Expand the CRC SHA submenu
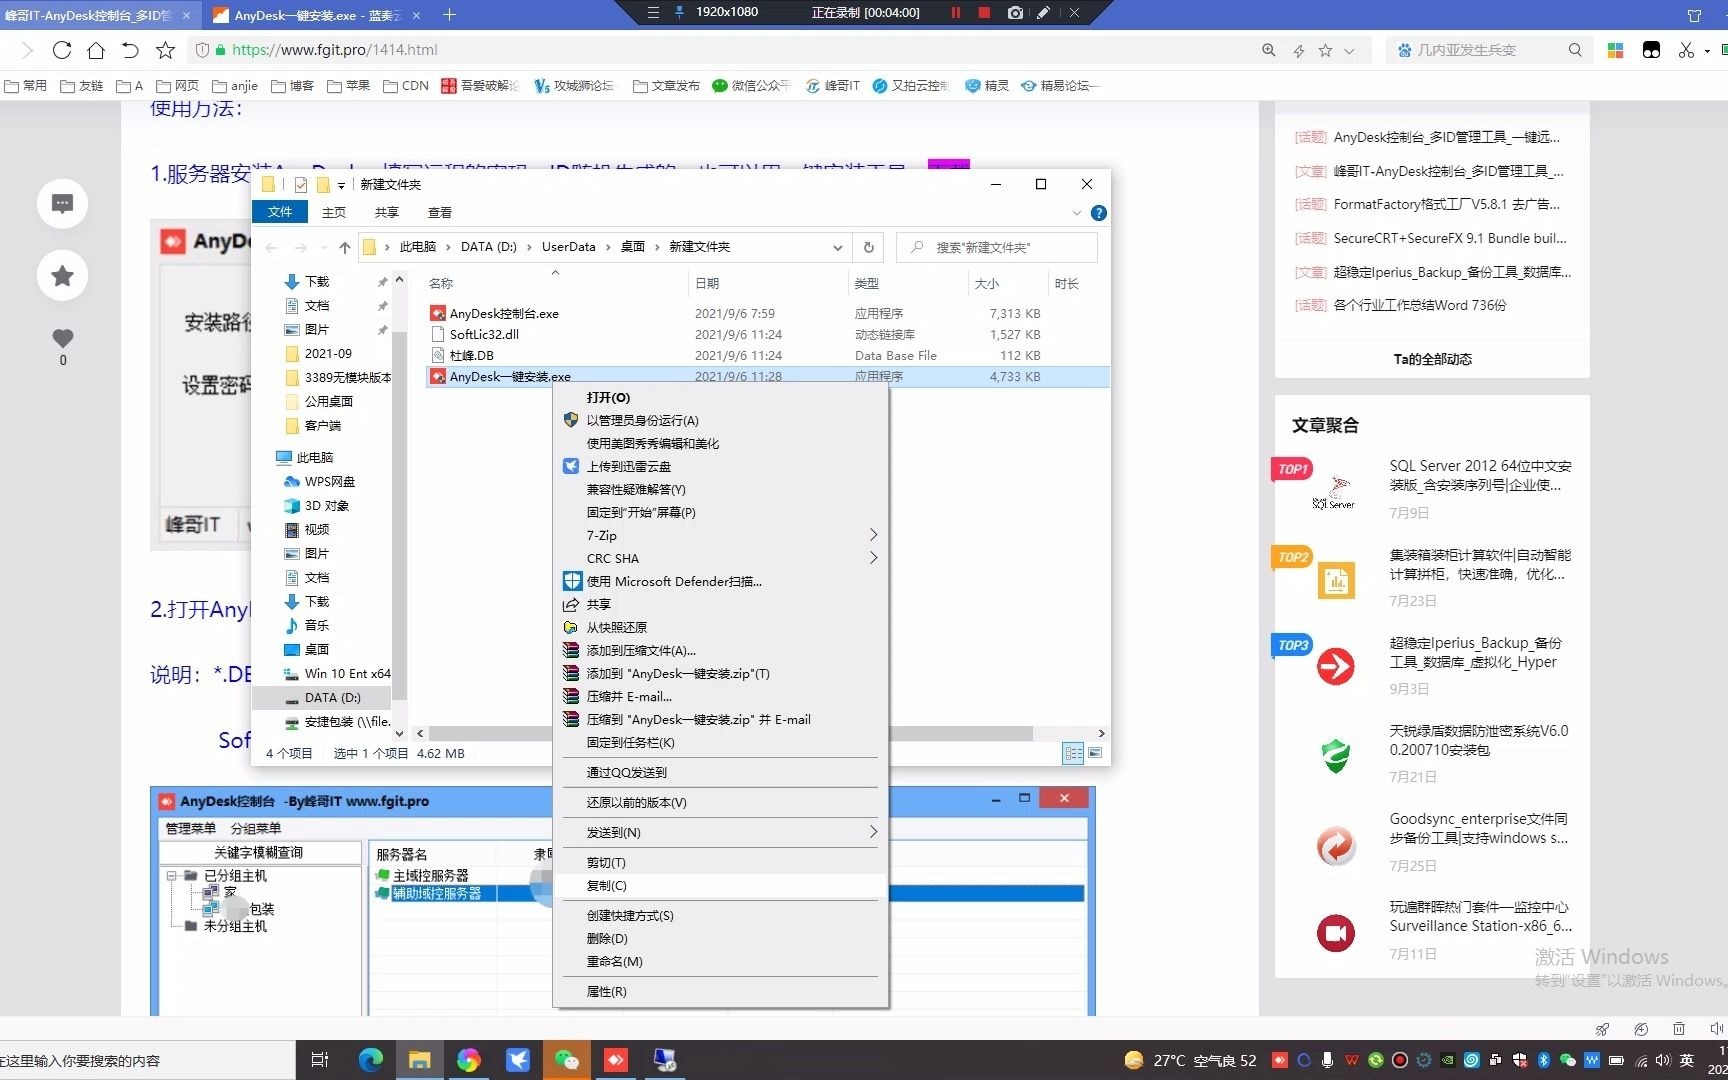Image resolution: width=1728 pixels, height=1080 pixels. tap(873, 558)
